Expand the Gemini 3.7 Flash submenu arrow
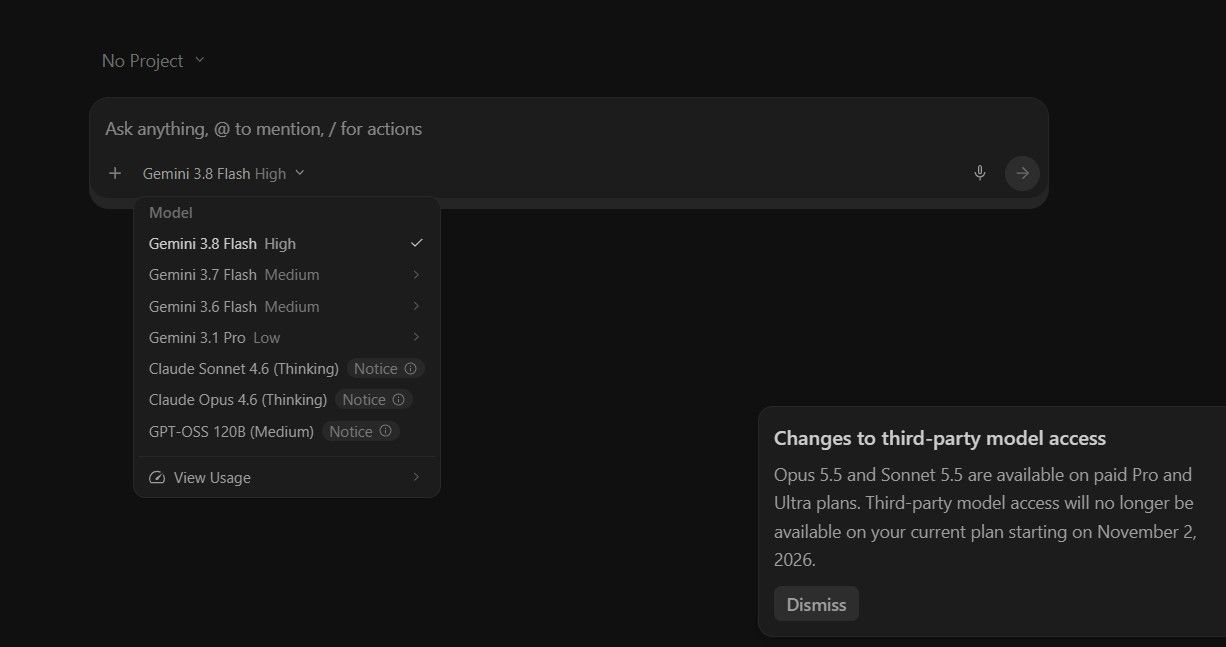 [416, 274]
